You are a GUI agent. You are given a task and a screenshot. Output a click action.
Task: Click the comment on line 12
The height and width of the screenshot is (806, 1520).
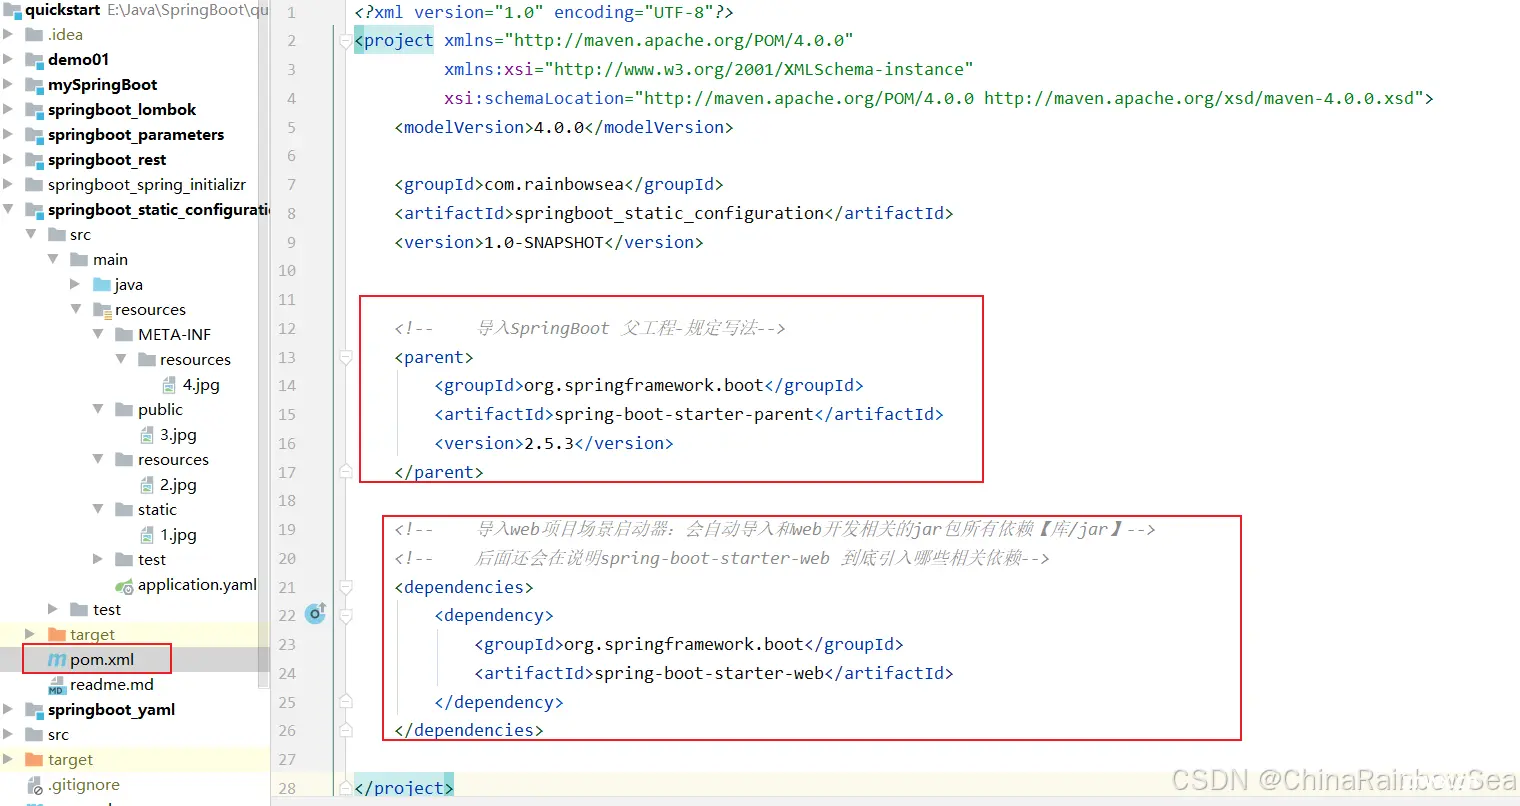tap(589, 328)
